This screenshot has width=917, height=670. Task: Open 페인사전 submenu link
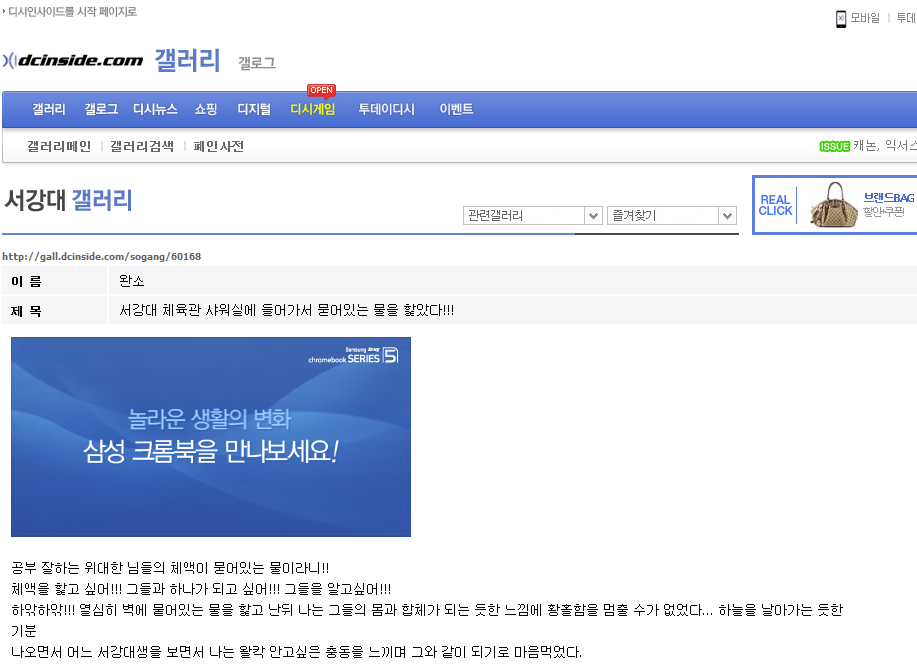(x=219, y=146)
